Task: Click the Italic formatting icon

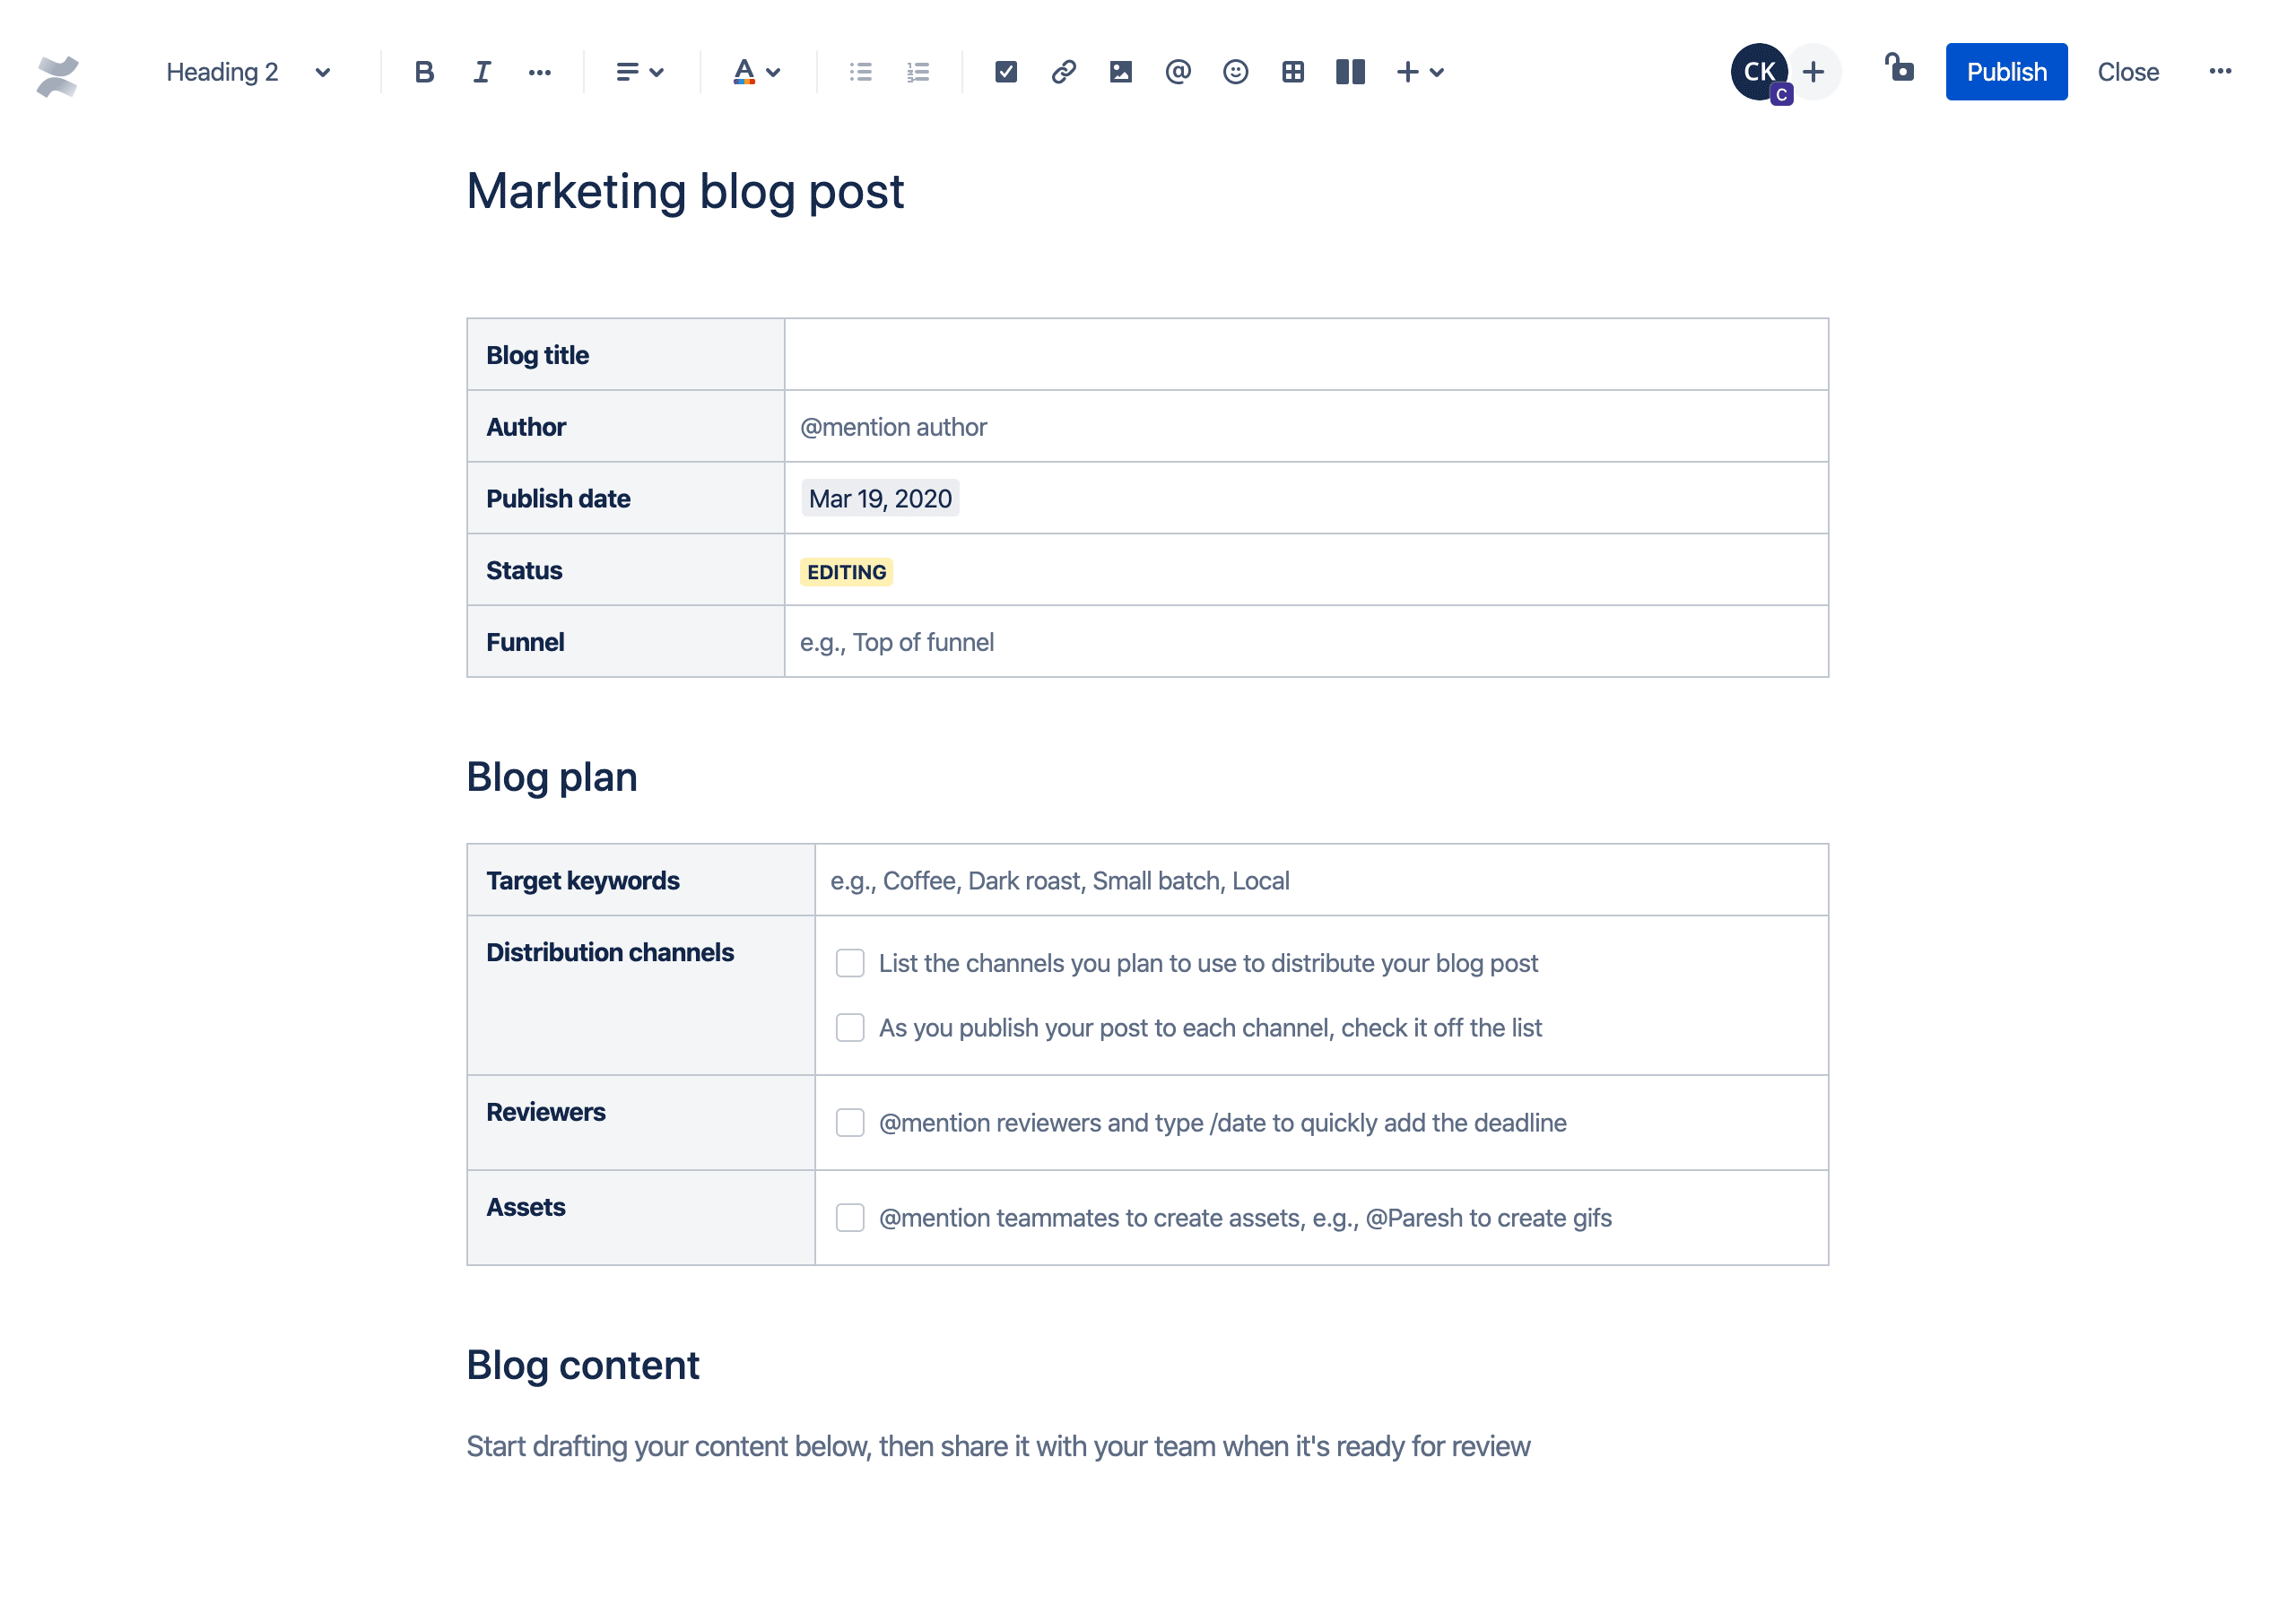Action: 480,72
